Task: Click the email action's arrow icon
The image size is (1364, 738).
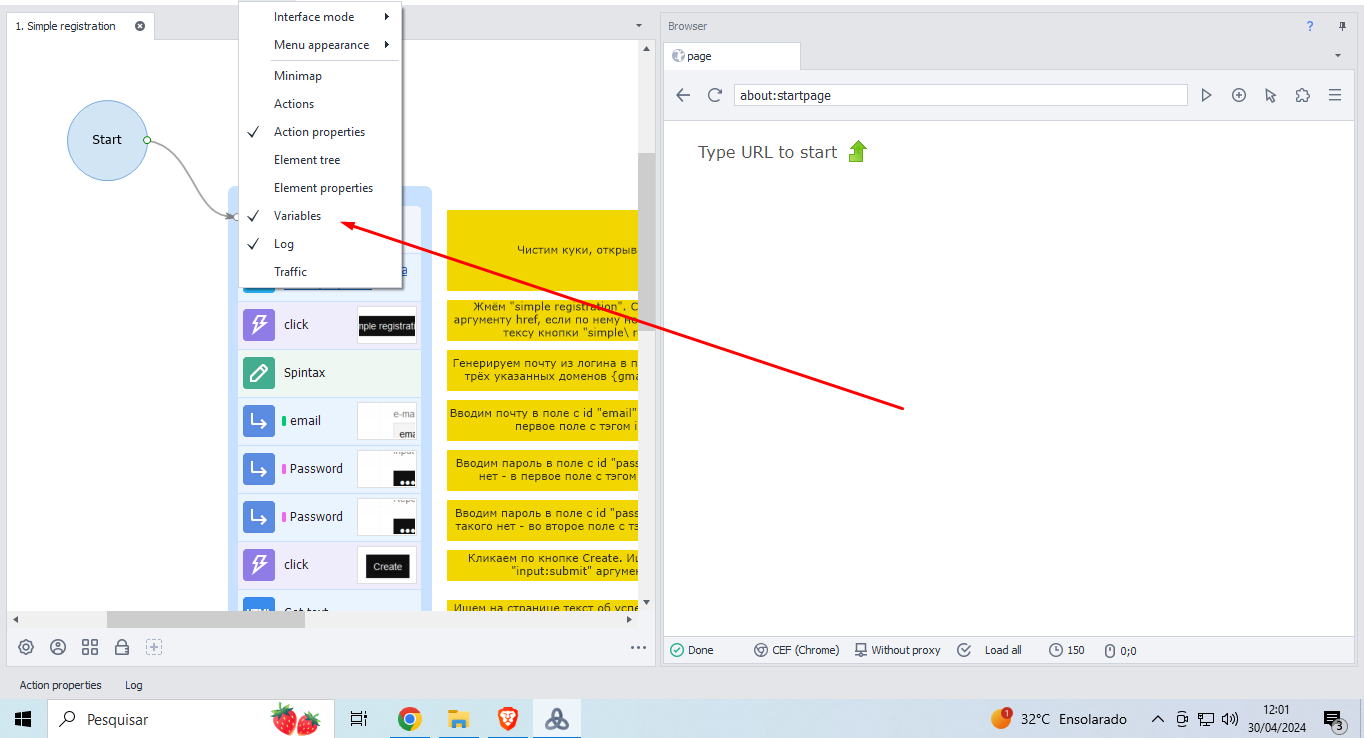Action: pyautogui.click(x=259, y=421)
